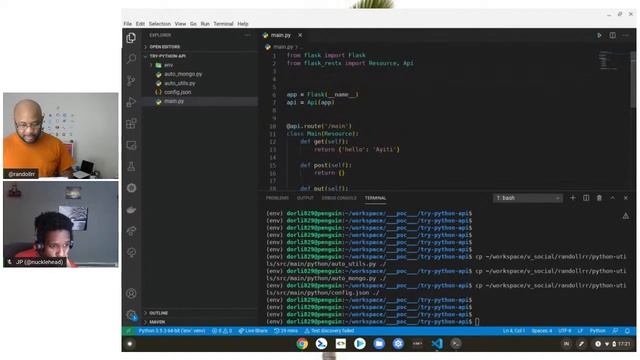The image size is (640, 360).
Task: Open Visual Studio Code shelf icon
Action: pyautogui.click(x=437, y=344)
